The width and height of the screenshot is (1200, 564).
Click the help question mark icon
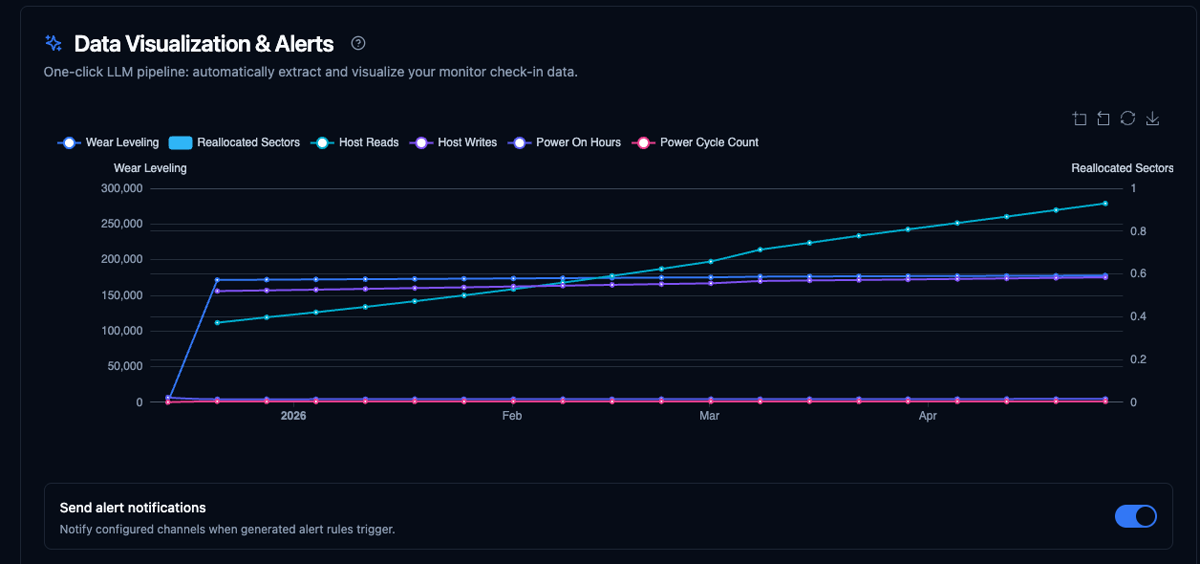(358, 43)
